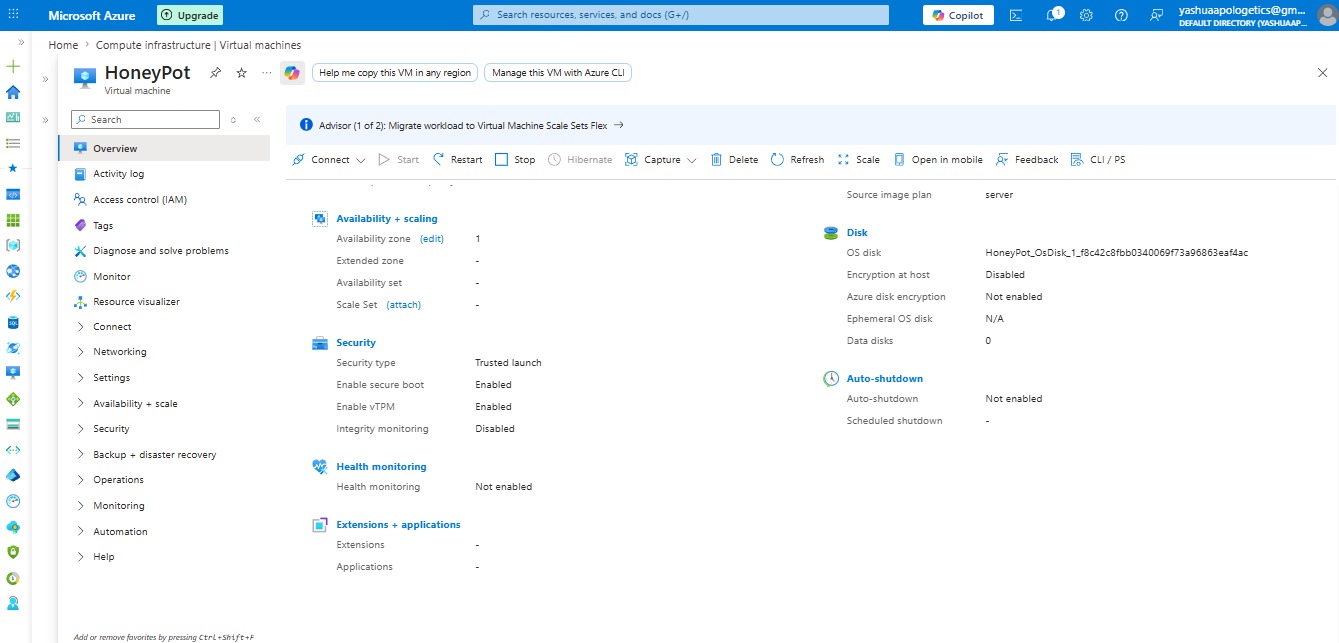This screenshot has height=643, width=1339.
Task: Click the resource menu Search box
Action: point(145,119)
